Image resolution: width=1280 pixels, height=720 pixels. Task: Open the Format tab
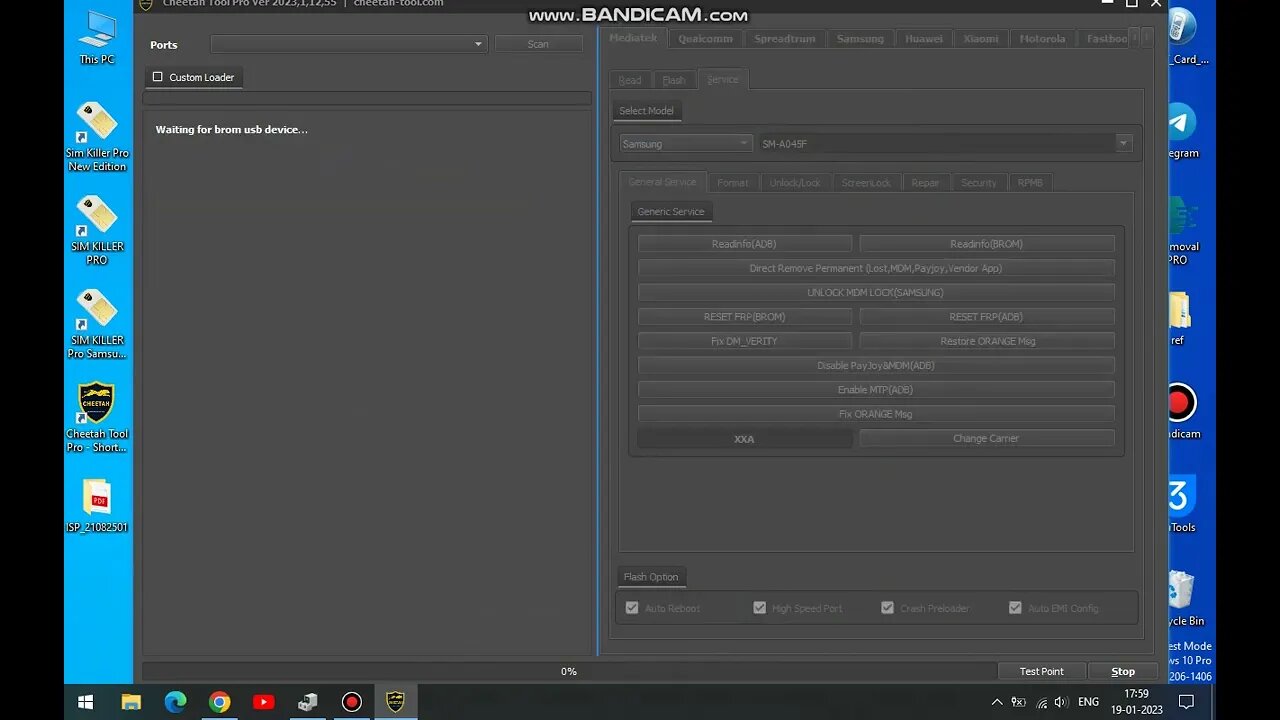tap(732, 182)
